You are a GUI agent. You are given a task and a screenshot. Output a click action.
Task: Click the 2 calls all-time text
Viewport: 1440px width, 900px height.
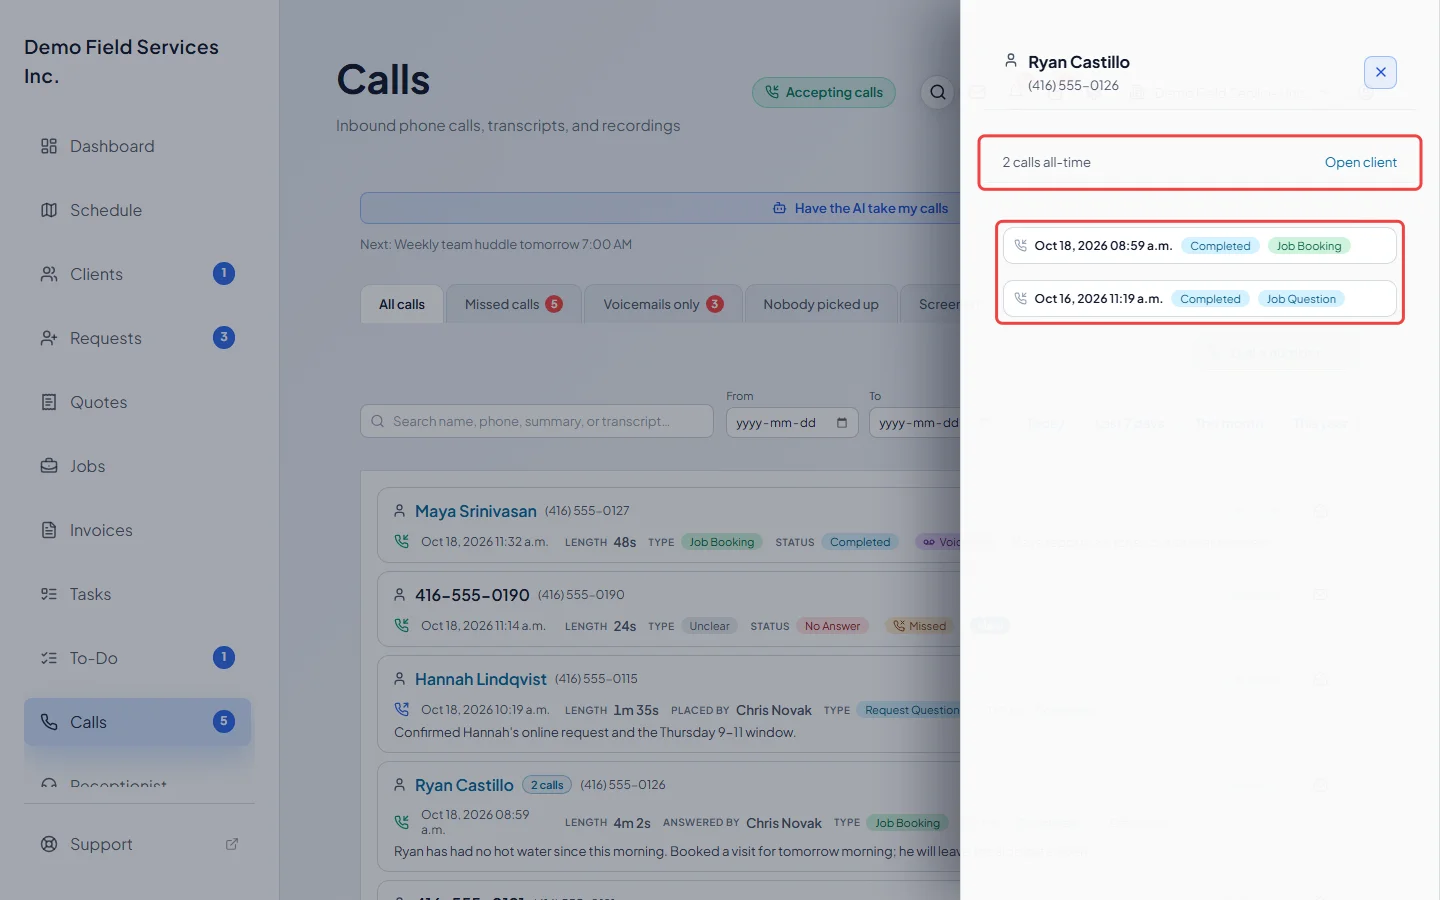[x=1047, y=162]
